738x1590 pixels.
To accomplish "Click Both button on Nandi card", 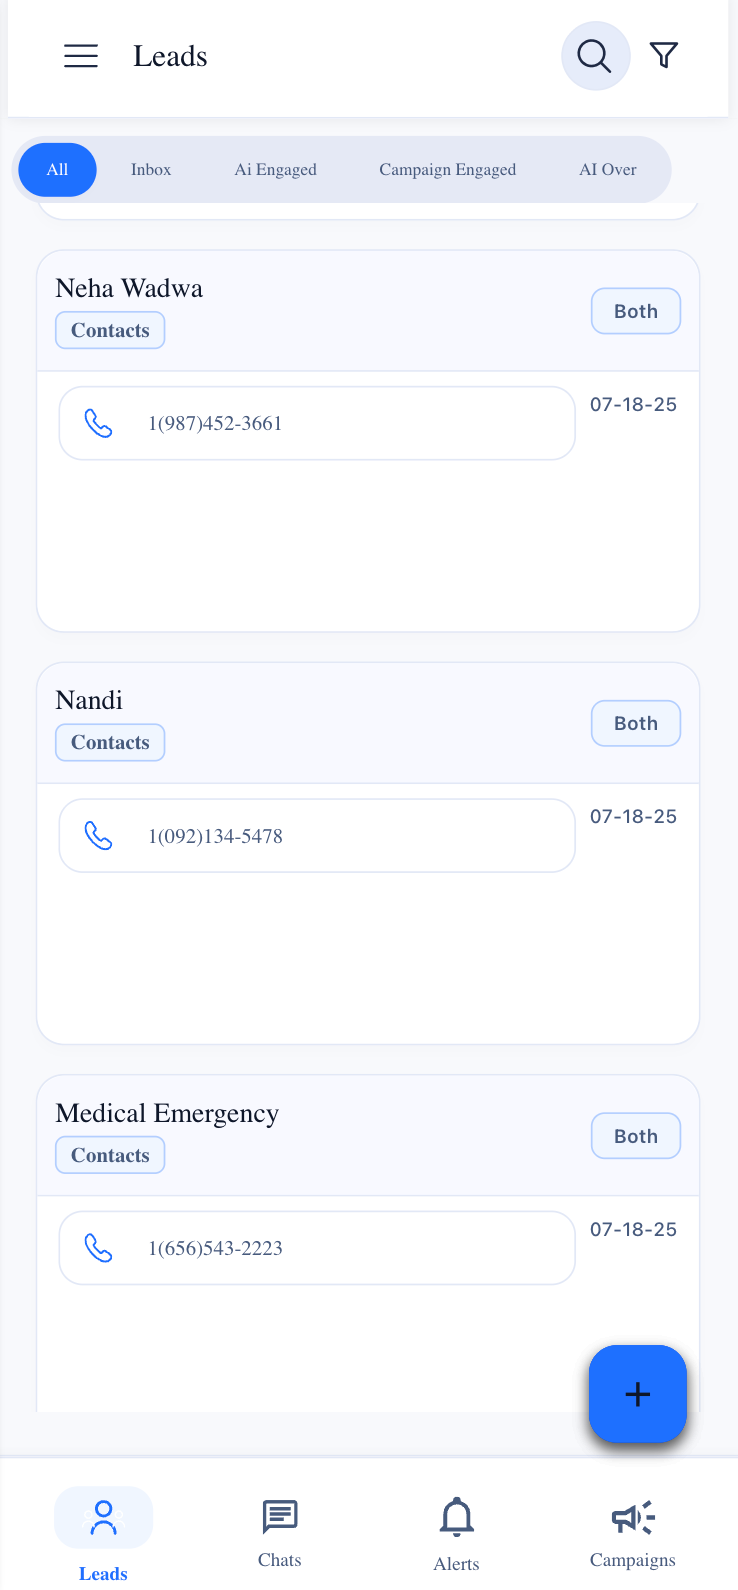I will (636, 723).
